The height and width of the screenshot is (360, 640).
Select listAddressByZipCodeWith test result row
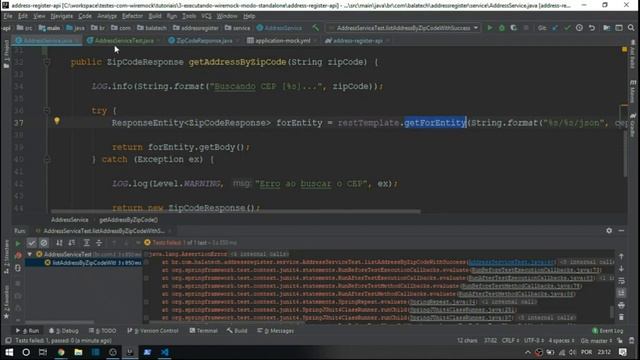coord(83,263)
